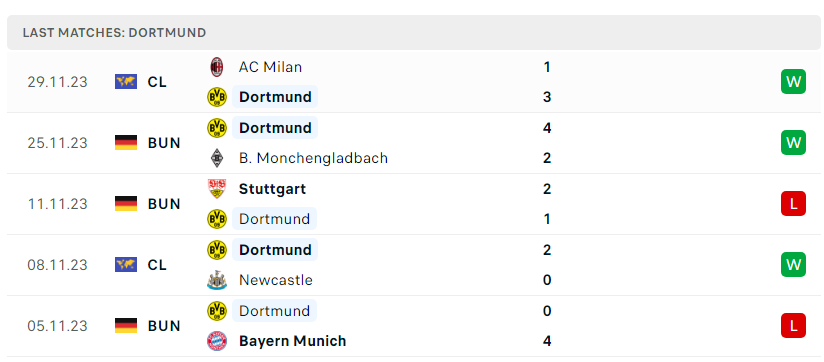
Task: Select the Newcastle team name
Action: pyautogui.click(x=276, y=280)
